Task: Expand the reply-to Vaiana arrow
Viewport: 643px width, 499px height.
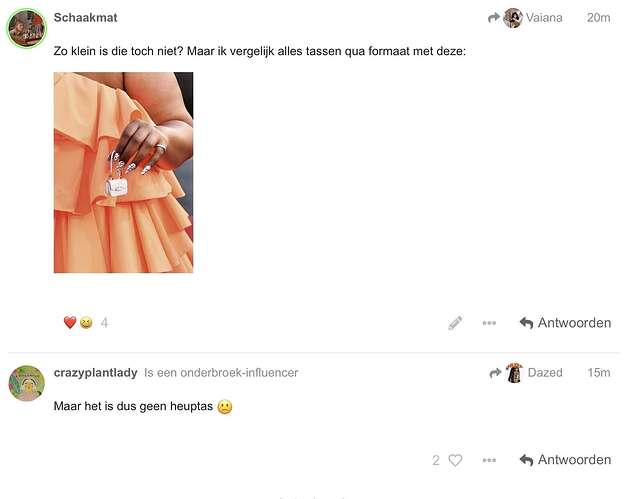Action: click(494, 18)
